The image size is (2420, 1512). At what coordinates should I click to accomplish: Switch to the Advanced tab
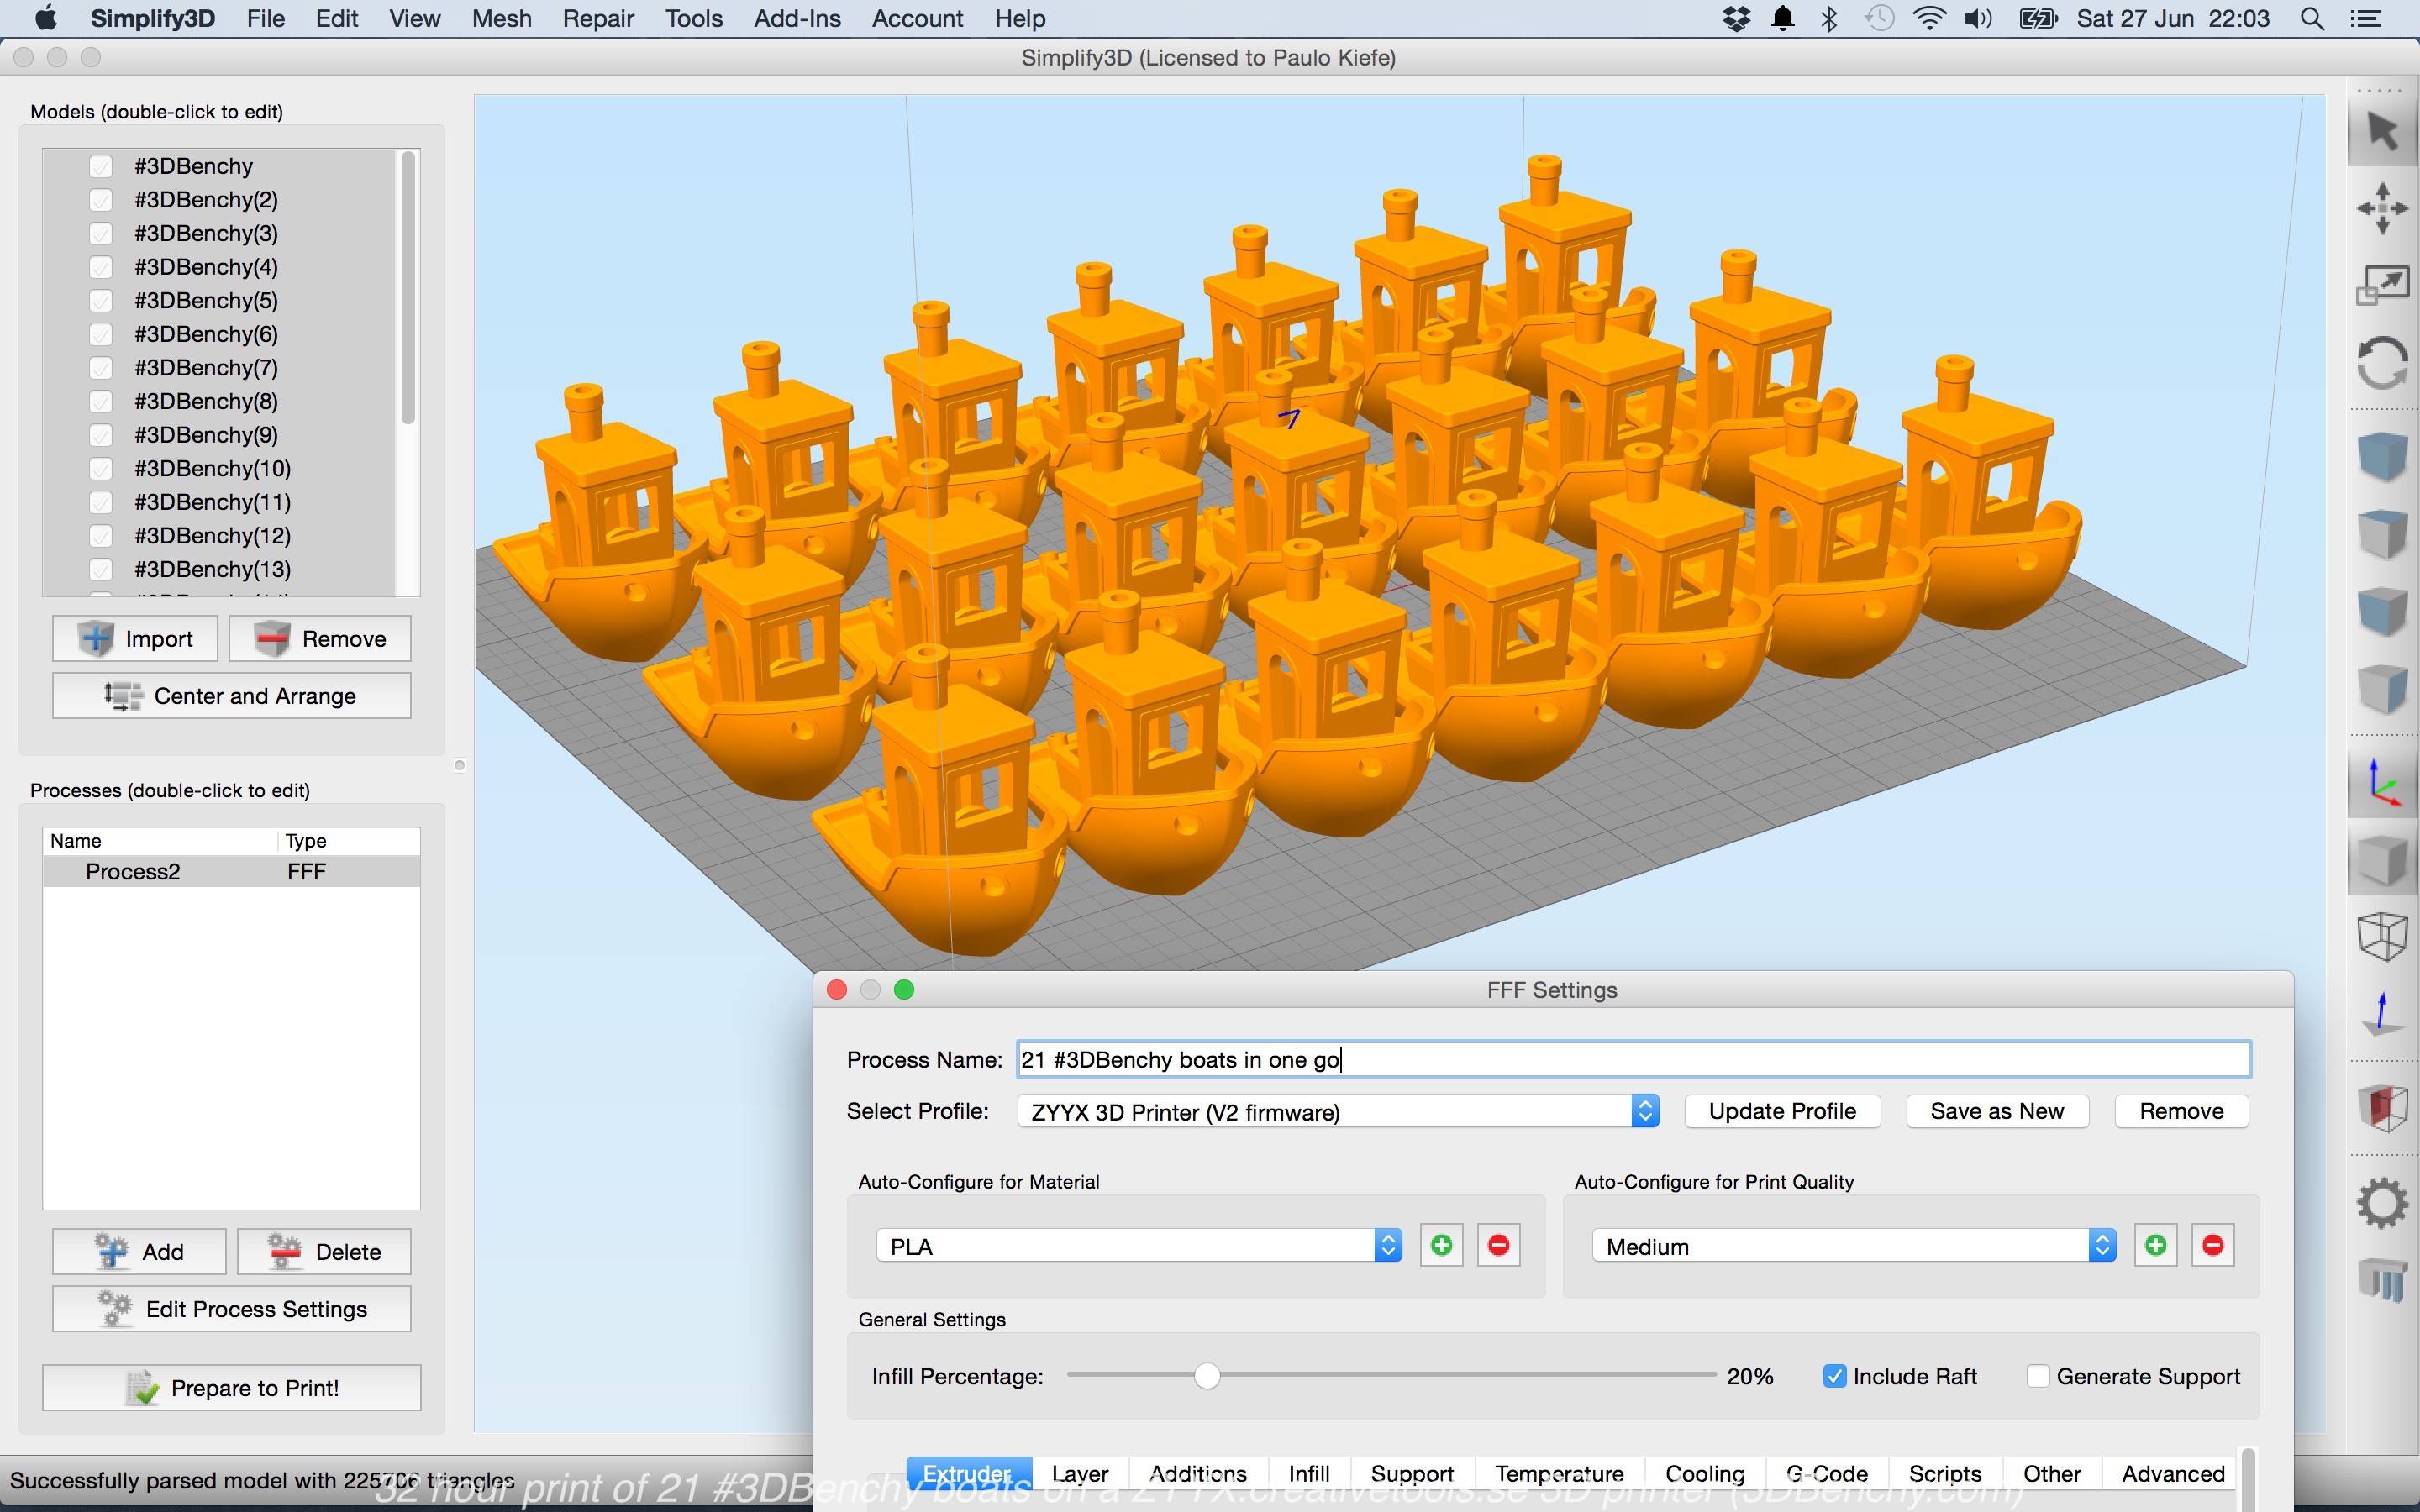click(2173, 1474)
